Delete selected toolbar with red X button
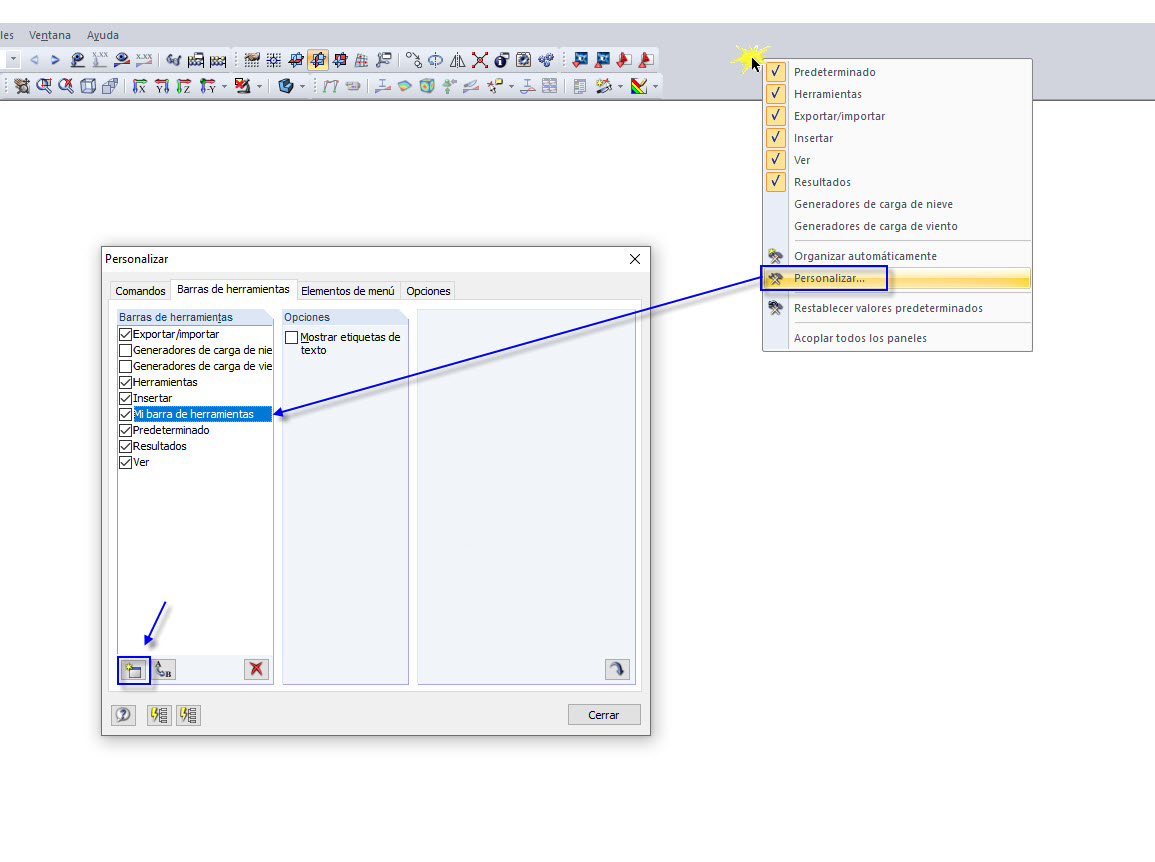The height and width of the screenshot is (862, 1155). (256, 669)
